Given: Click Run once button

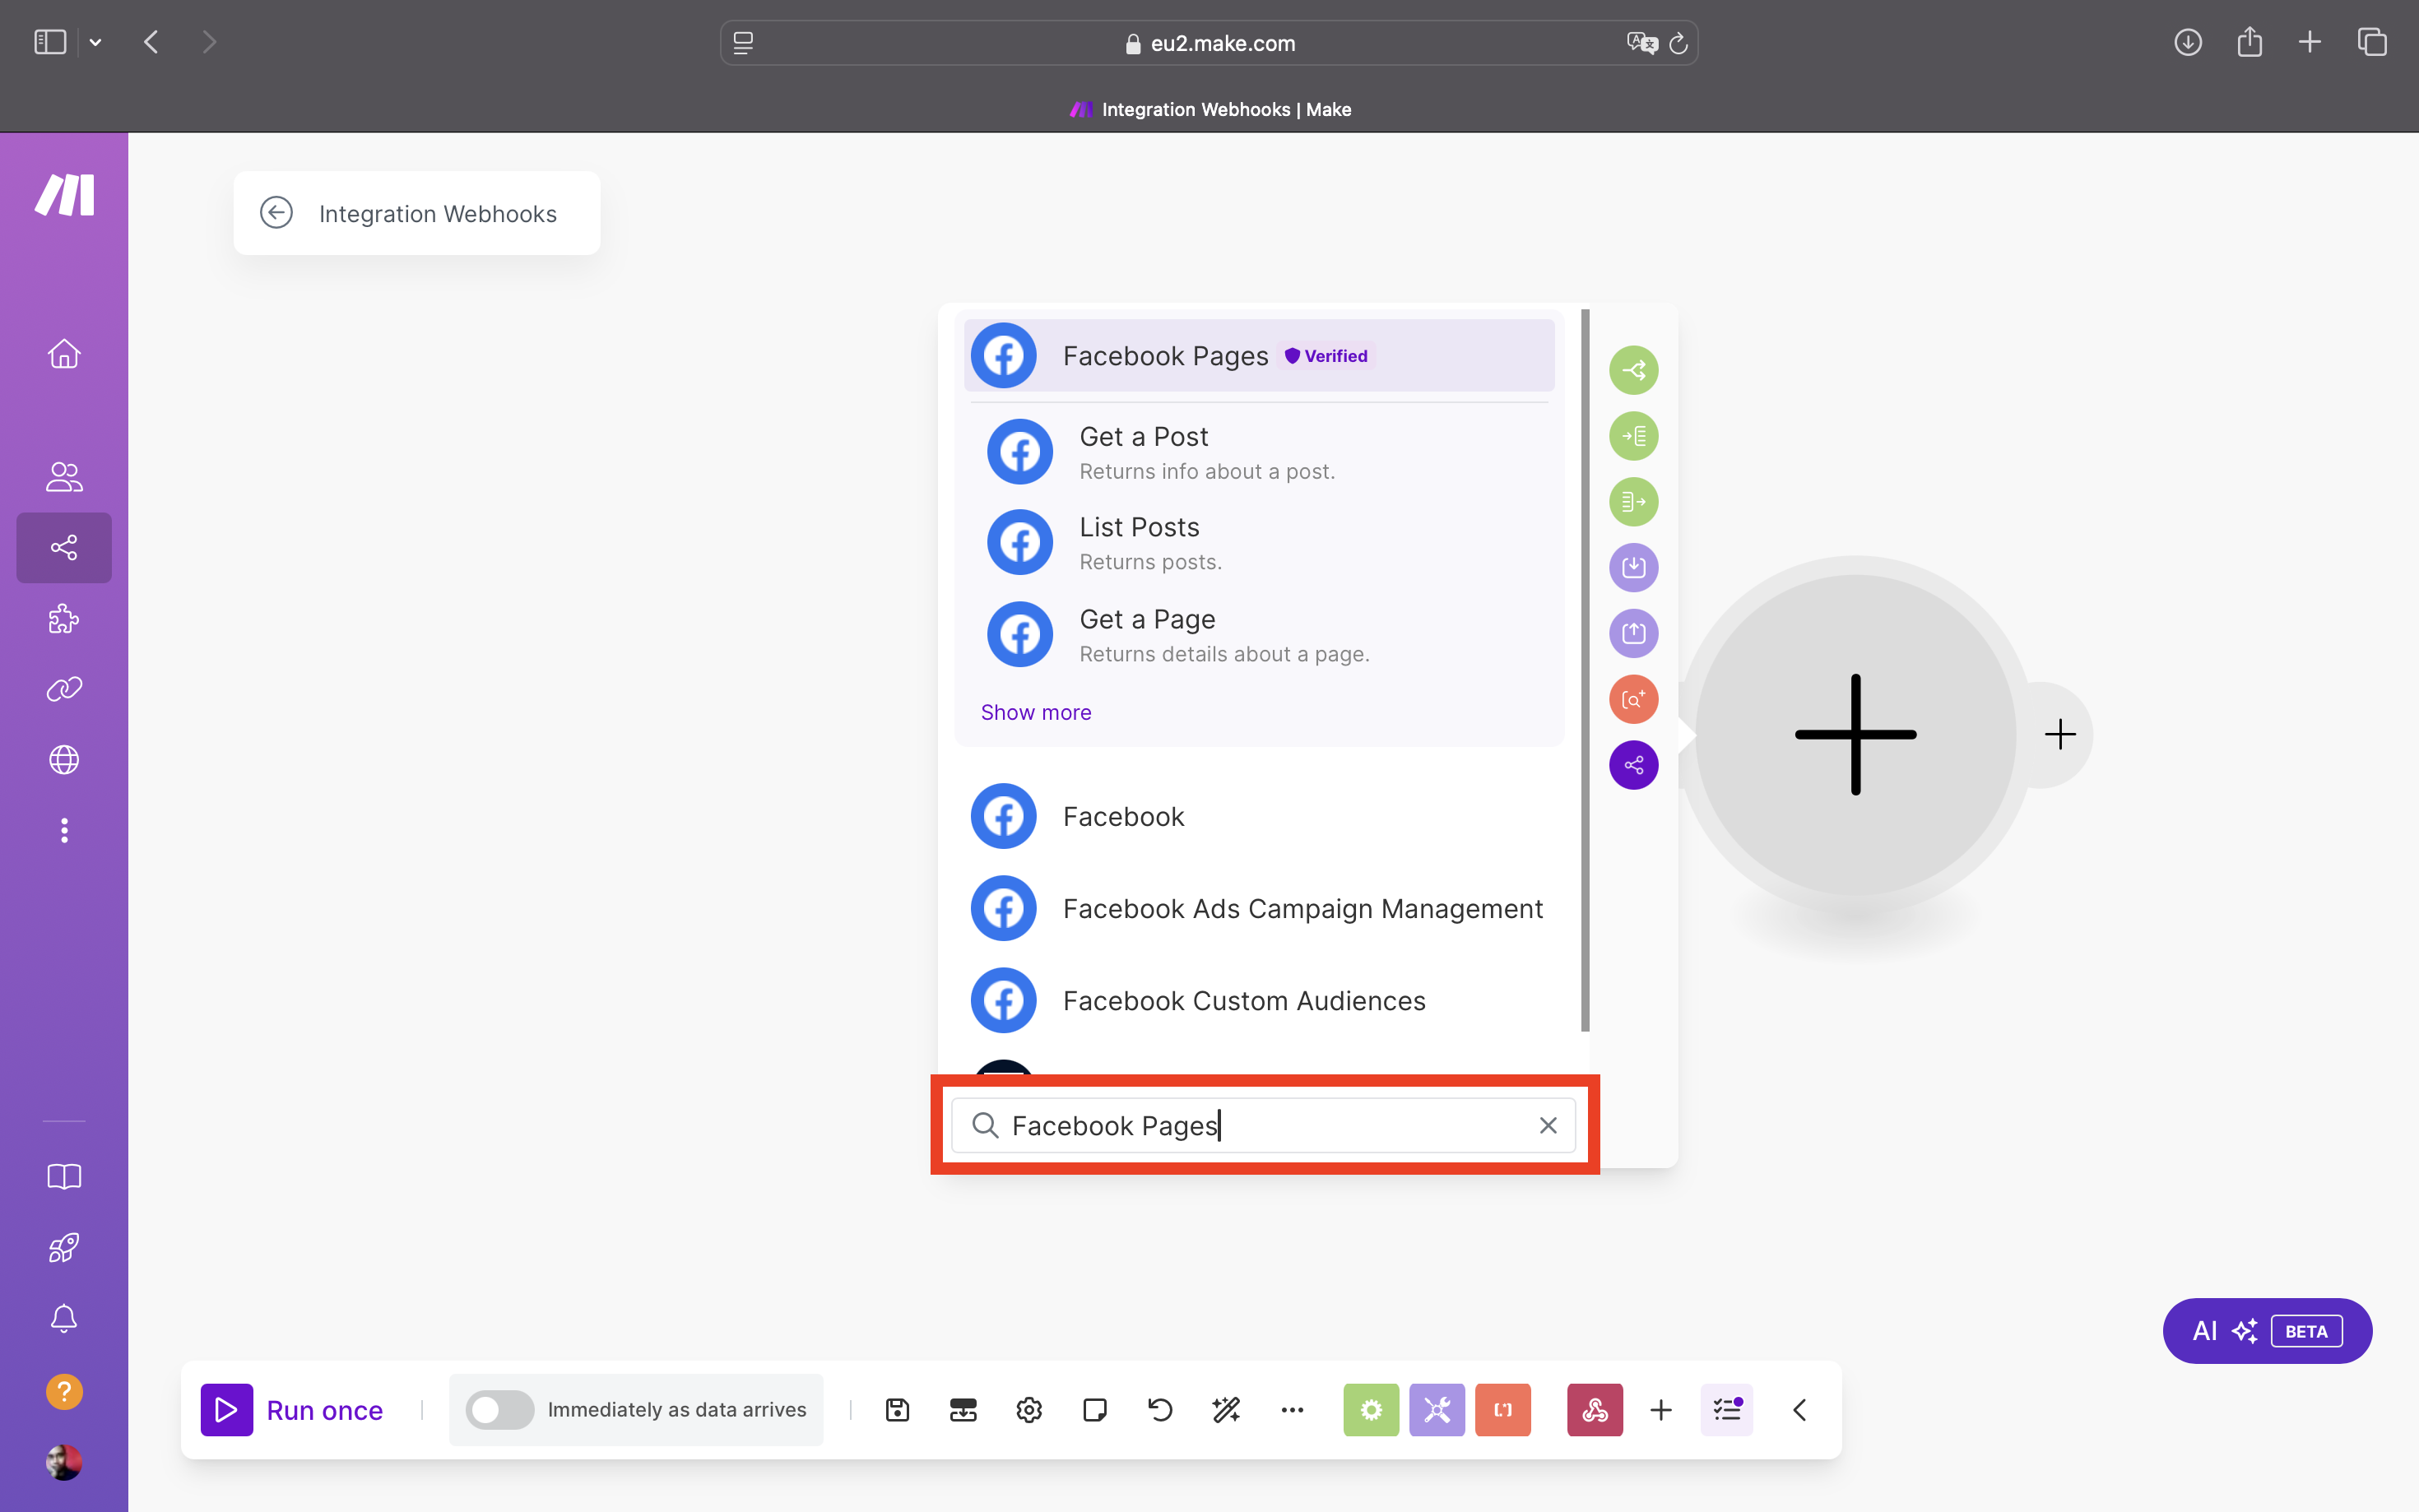Looking at the screenshot, I should click(x=292, y=1410).
